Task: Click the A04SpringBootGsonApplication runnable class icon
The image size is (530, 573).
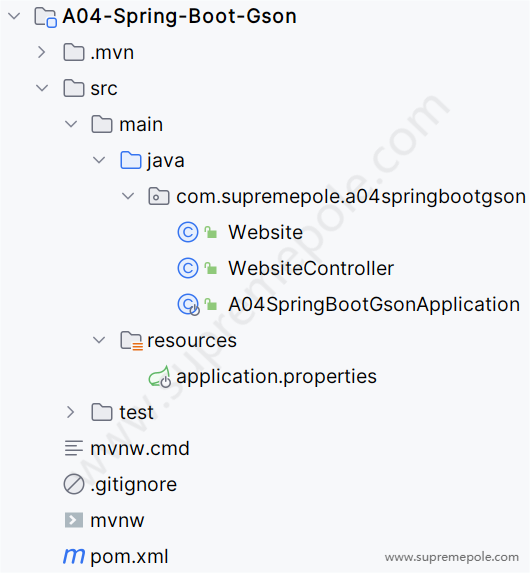Action: tap(189, 305)
